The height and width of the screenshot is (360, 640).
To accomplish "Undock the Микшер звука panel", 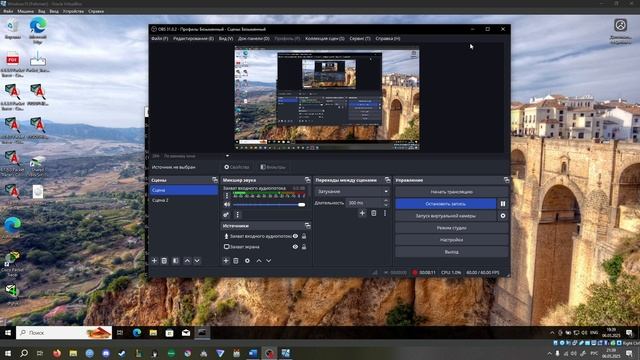I will click(307, 180).
